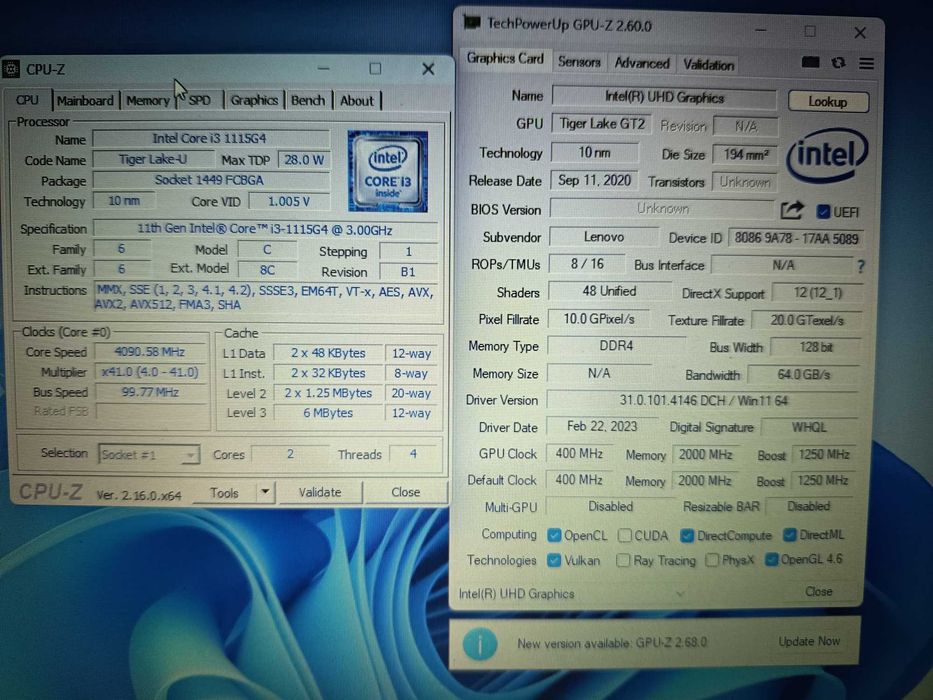This screenshot has height=700, width=933.
Task: Toggle the UEFI checkbox
Action: (824, 211)
